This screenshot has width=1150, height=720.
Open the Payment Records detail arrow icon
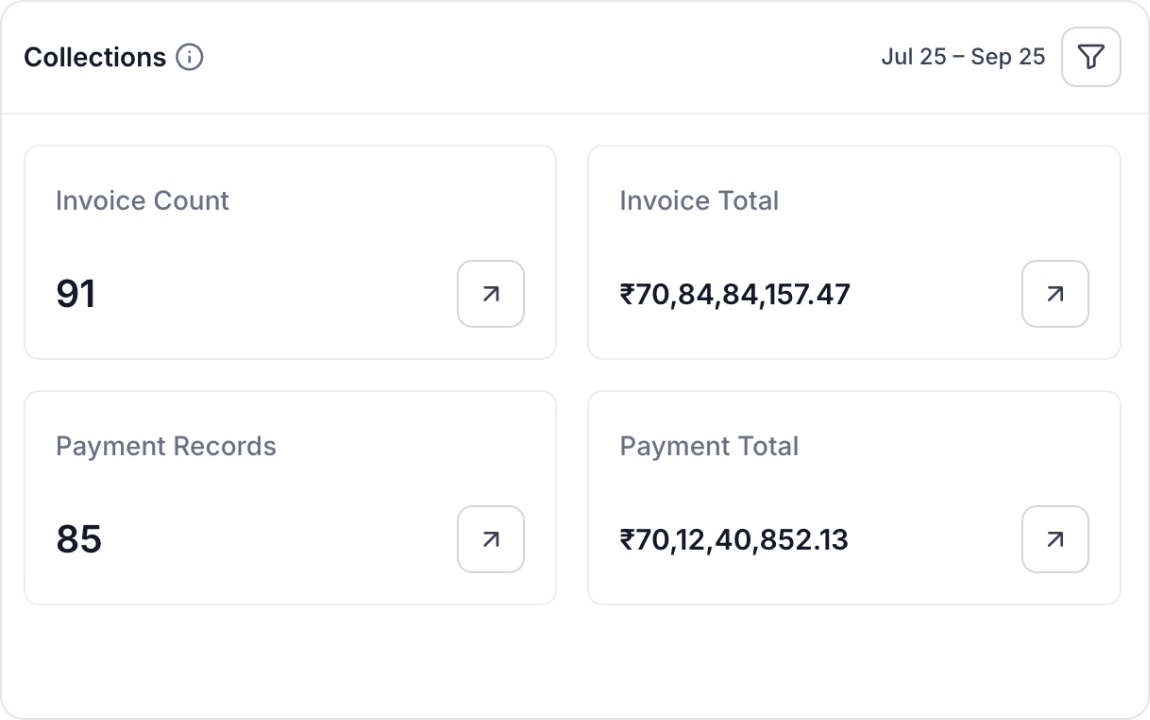pyautogui.click(x=490, y=539)
